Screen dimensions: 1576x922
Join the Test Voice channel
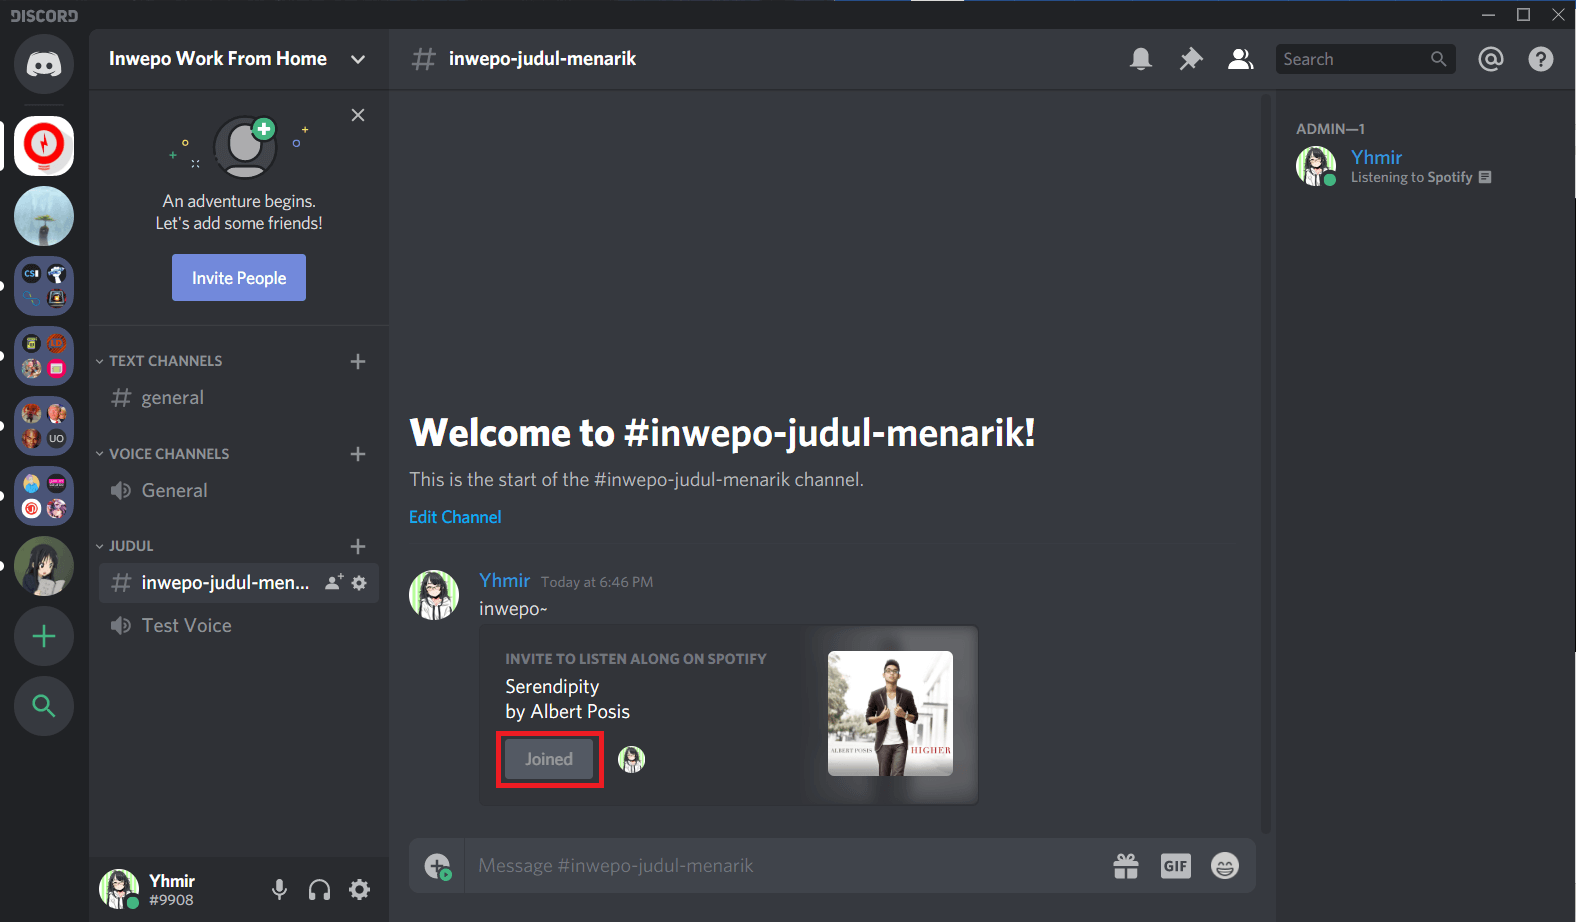(239, 626)
